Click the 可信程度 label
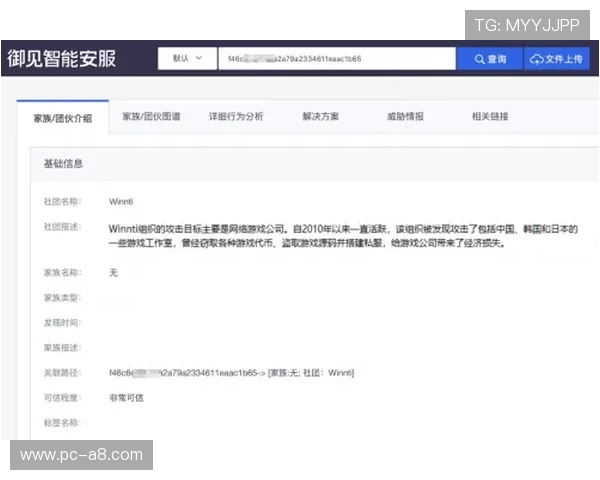Screen dimensions: 600x480 point(62,398)
